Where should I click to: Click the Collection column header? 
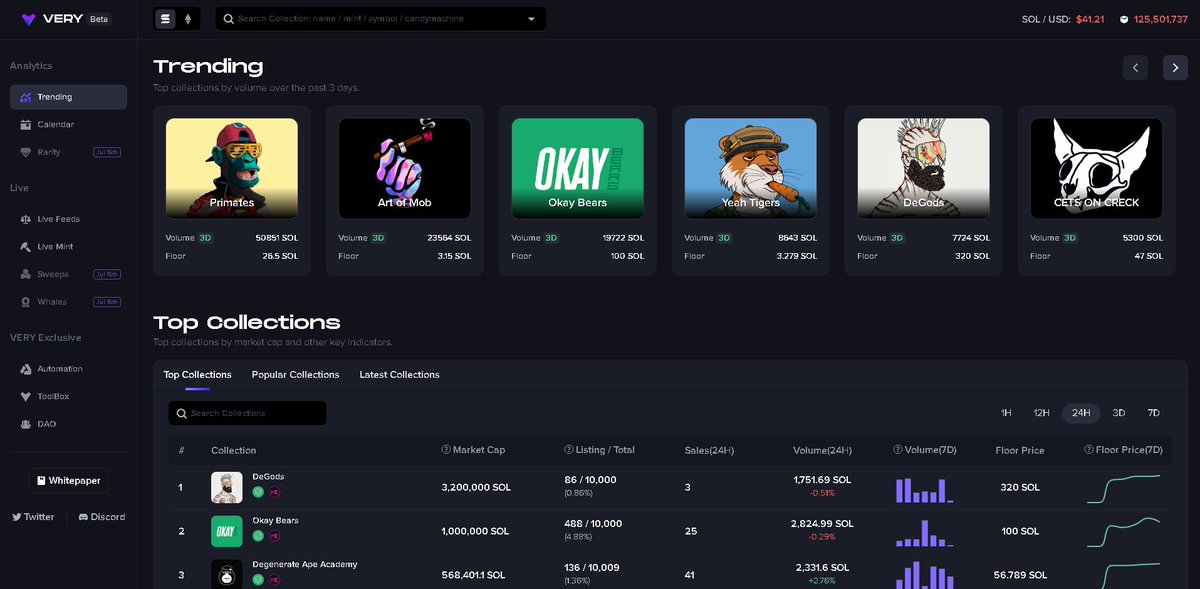pyautogui.click(x=234, y=450)
